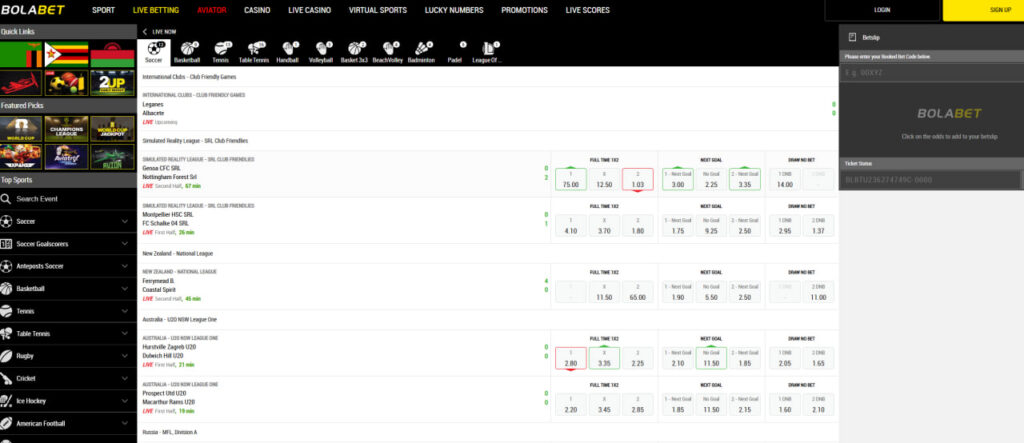Select draw odds 3.70 for Montpellier match
Viewport: 1024px width, 443px height.
pyautogui.click(x=604, y=225)
